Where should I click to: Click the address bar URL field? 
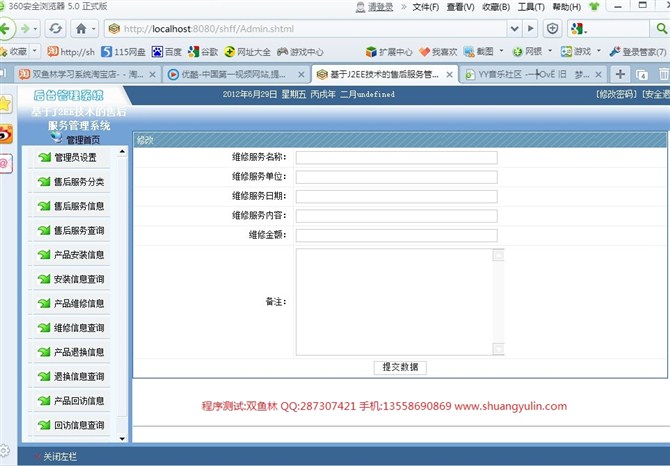pos(308,29)
